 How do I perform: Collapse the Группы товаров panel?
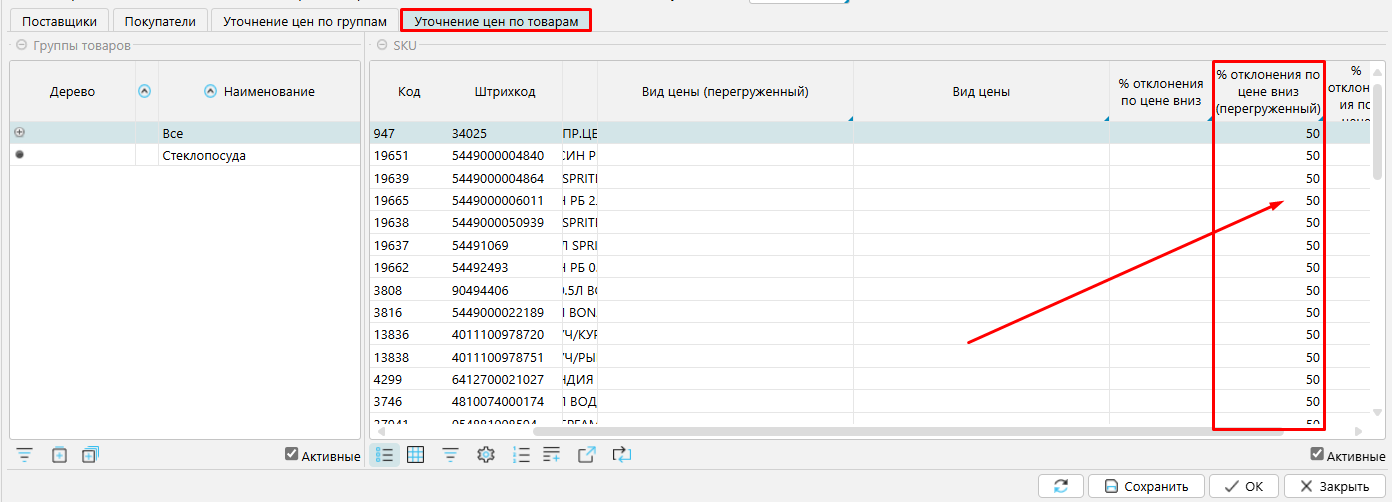point(21,45)
